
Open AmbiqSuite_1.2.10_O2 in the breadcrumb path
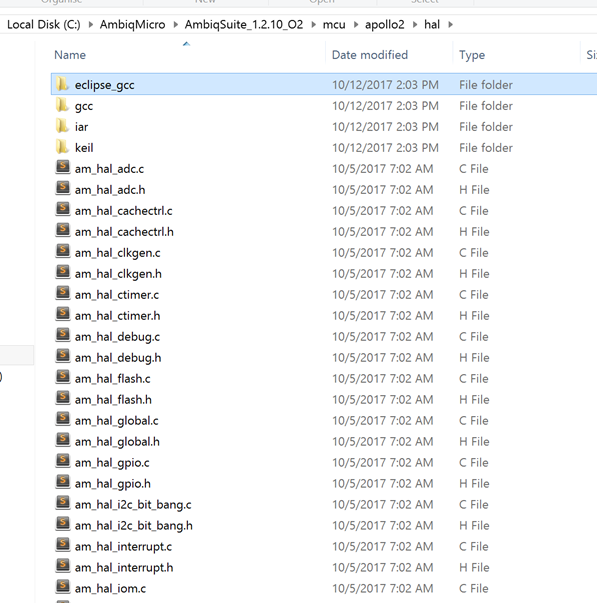[243, 25]
